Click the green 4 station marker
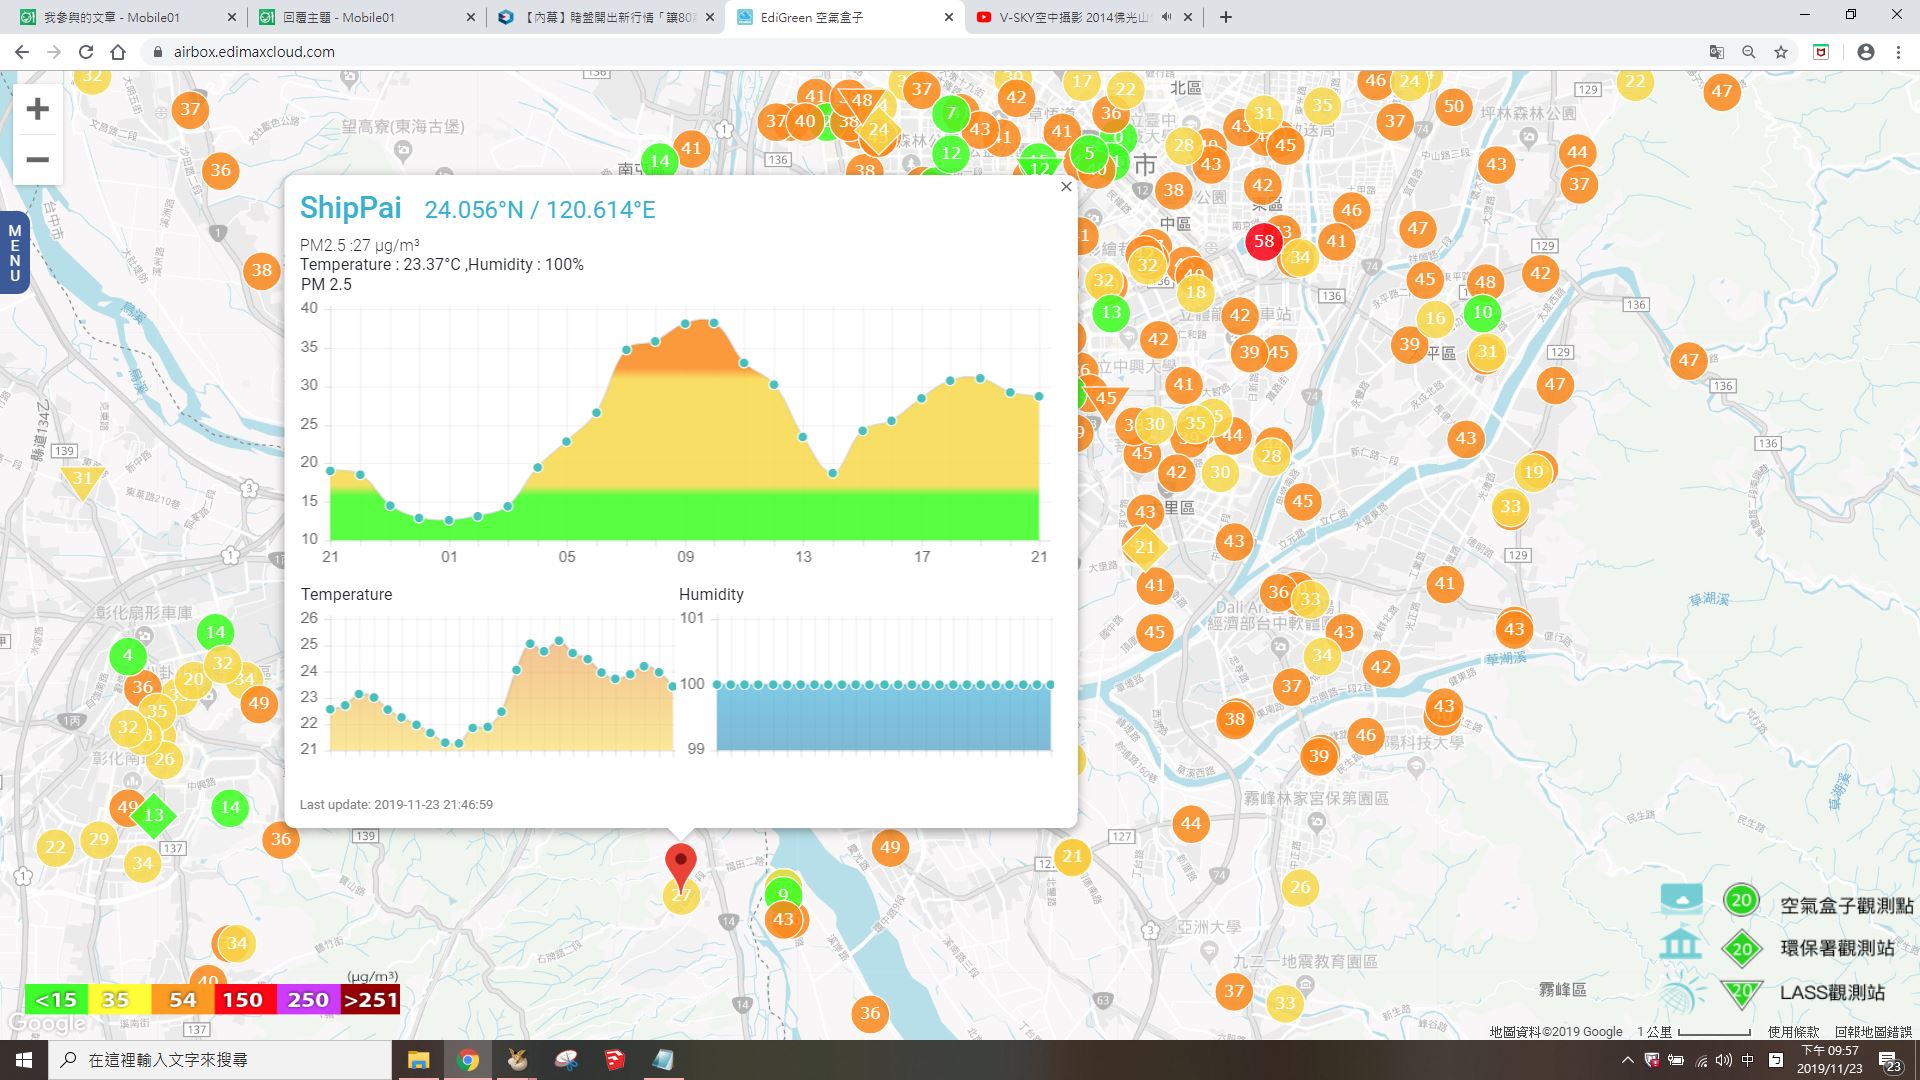This screenshot has height=1080, width=1920. pyautogui.click(x=127, y=656)
